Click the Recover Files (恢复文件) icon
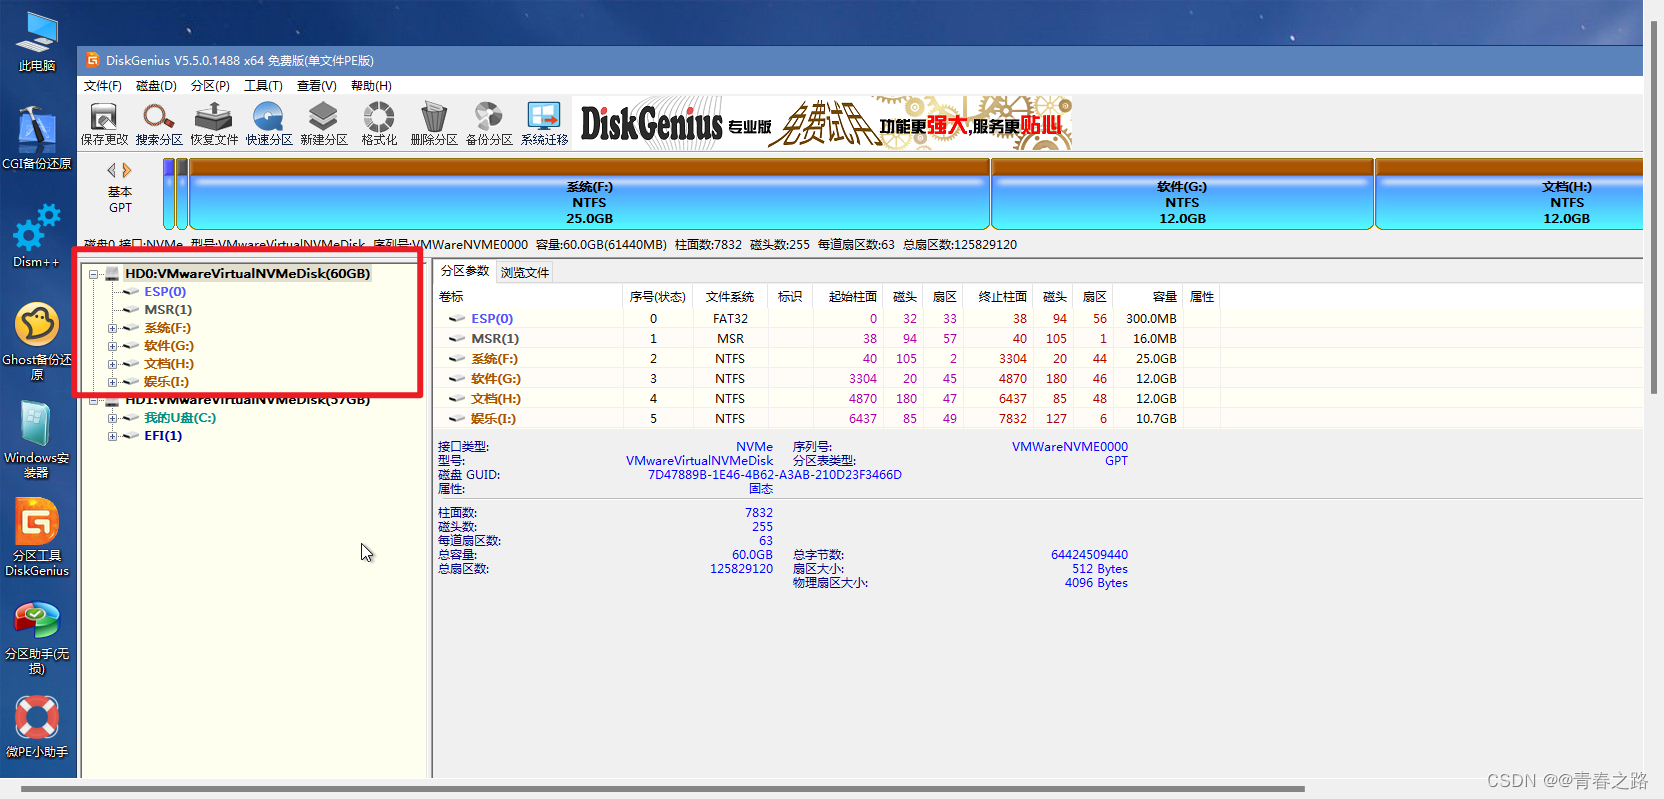The height and width of the screenshot is (799, 1664). pos(214,124)
